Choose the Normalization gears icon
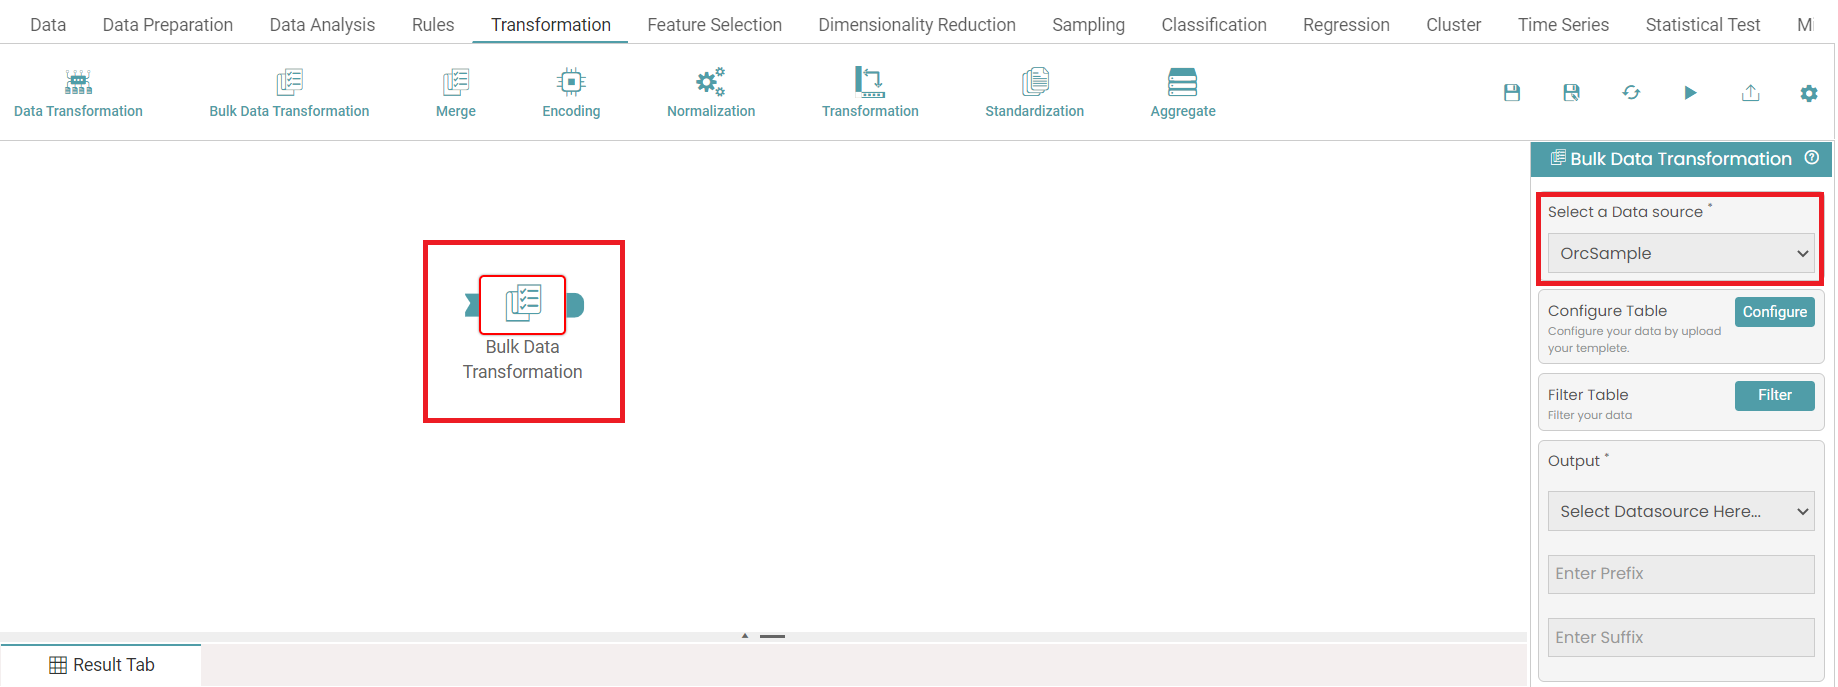1838x687 pixels. 710,82
